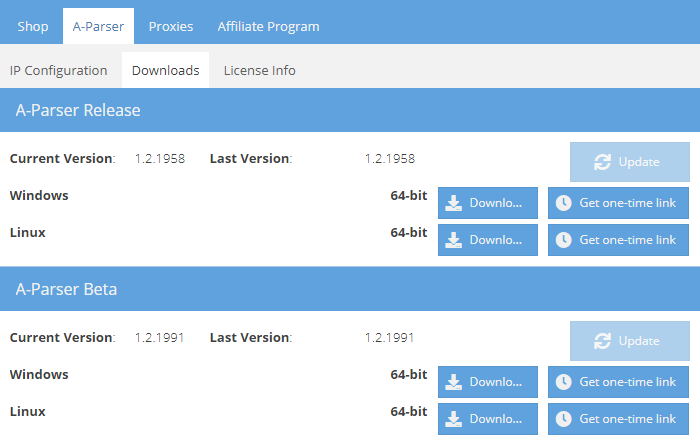Click download icon for Beta Windows 64-bit

[x=454, y=382]
